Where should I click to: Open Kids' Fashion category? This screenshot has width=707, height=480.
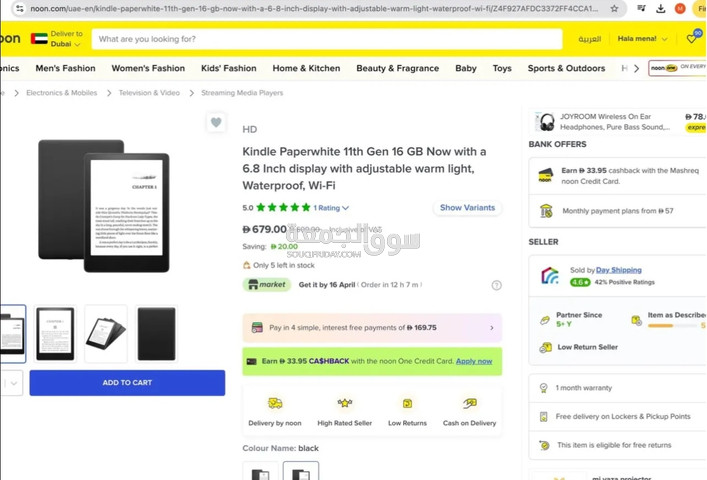coord(229,68)
